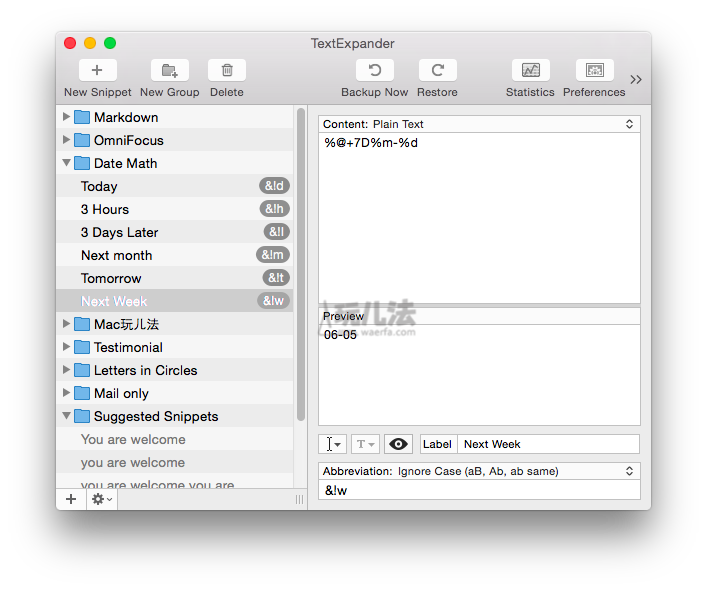This screenshot has height=590, width=707.
Task: Click the abbreviation field with &!w
Action: pyautogui.click(x=479, y=490)
